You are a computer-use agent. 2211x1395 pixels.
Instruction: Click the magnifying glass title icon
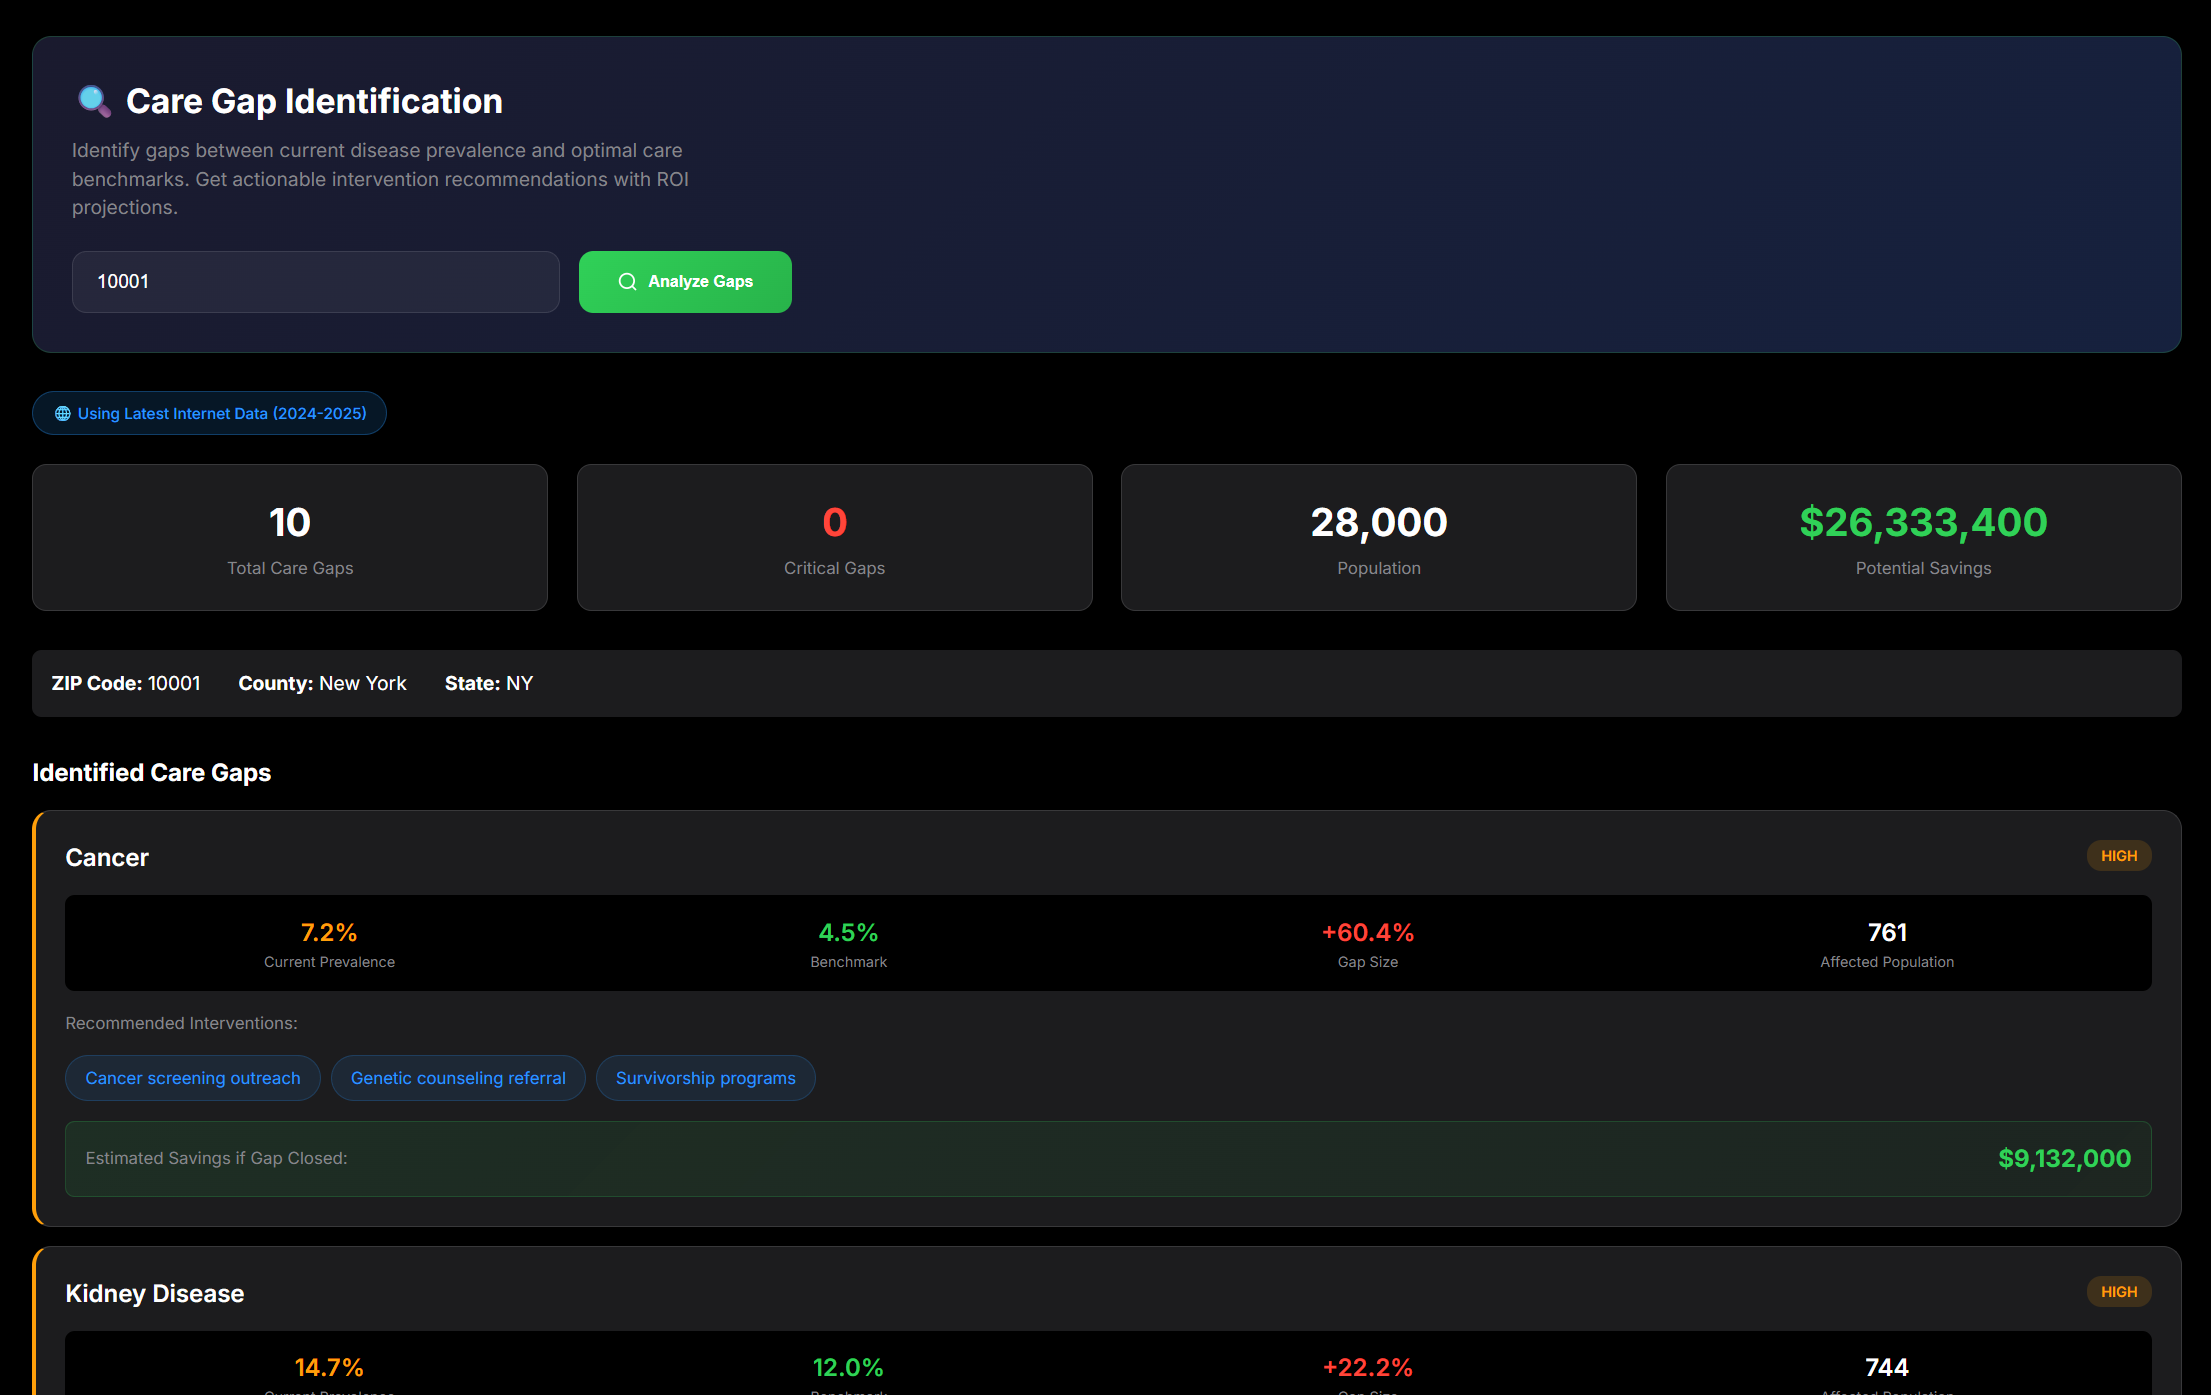click(x=94, y=101)
